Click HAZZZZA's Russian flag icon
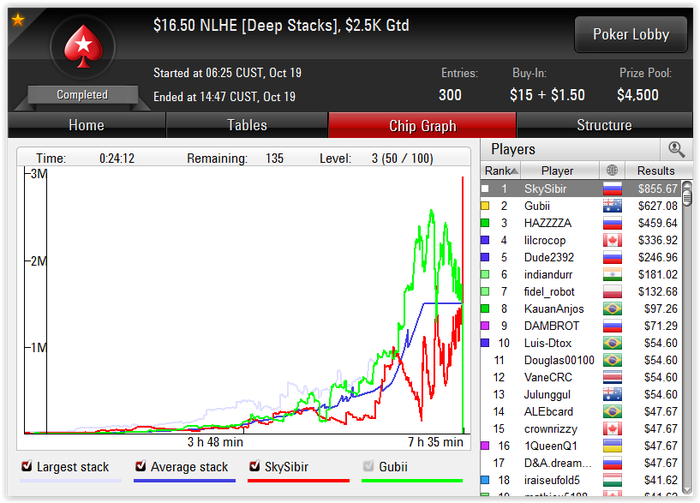 [612, 223]
